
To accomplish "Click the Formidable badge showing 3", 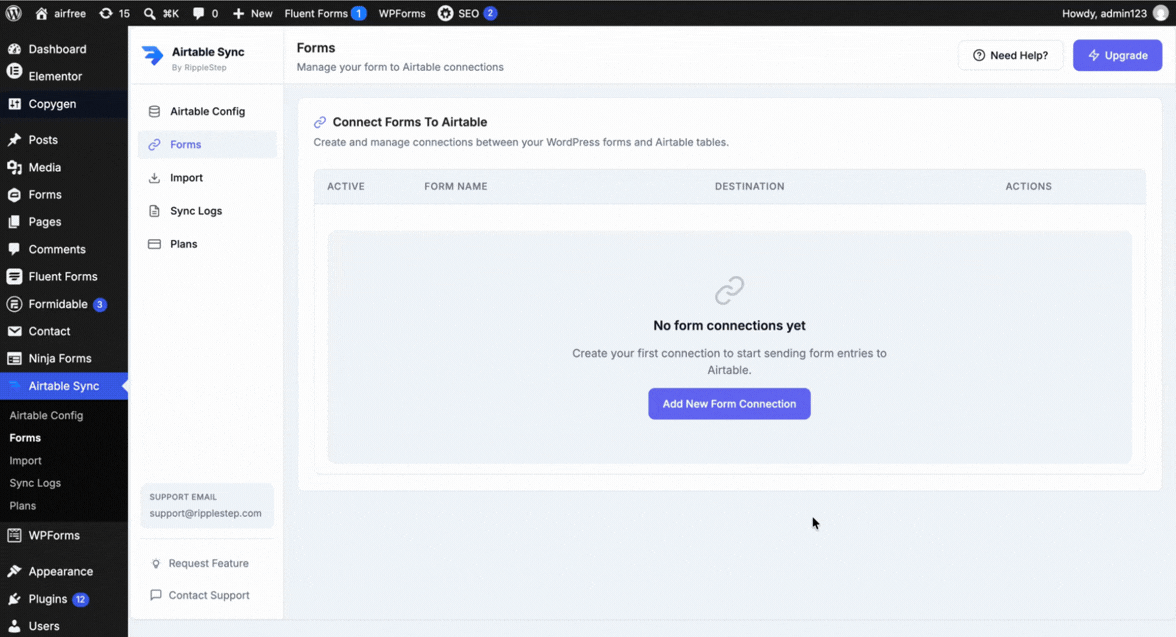I will (100, 304).
